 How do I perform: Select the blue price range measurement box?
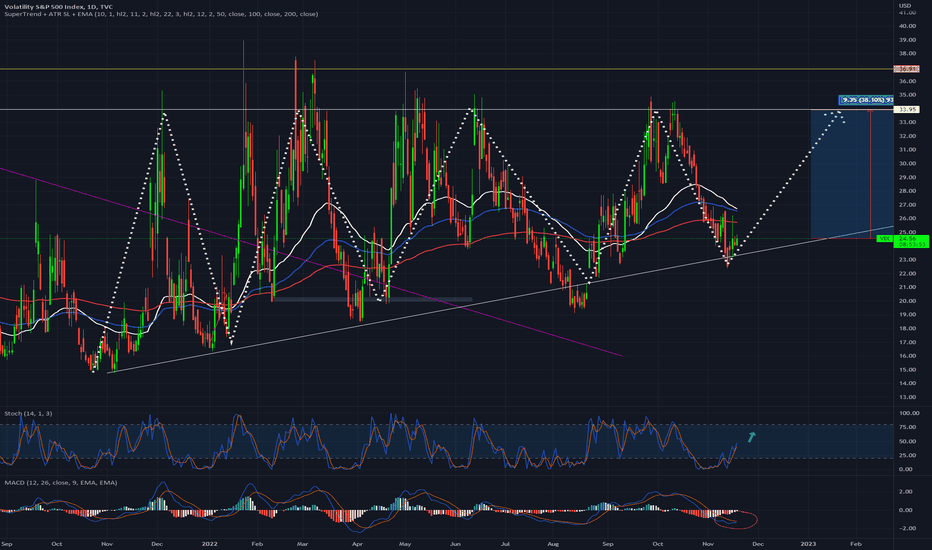852,174
